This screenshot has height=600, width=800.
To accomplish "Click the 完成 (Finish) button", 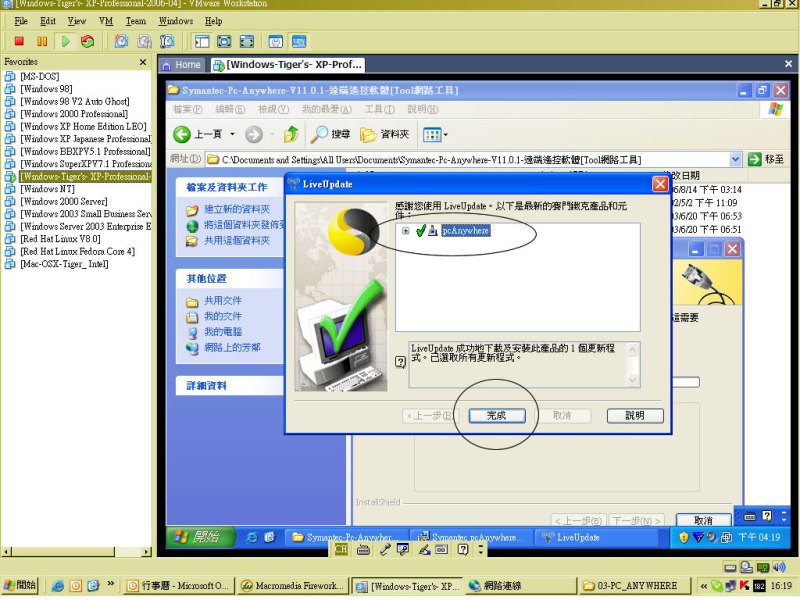I will (x=496, y=415).
